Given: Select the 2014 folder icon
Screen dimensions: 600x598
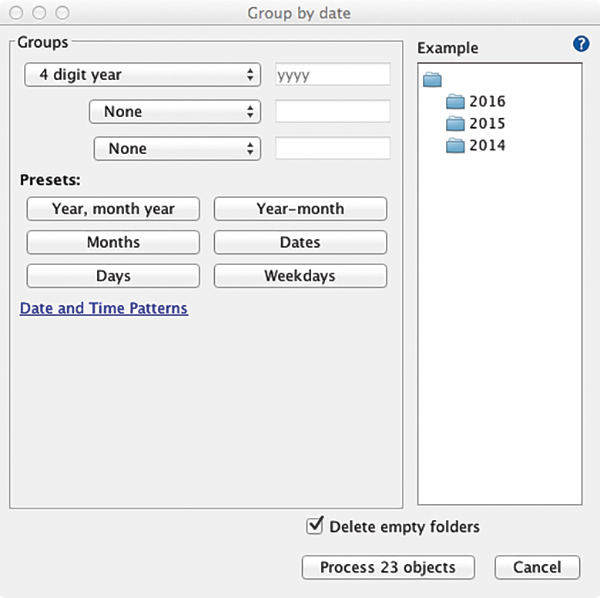Looking at the screenshot, I should pyautogui.click(x=455, y=145).
